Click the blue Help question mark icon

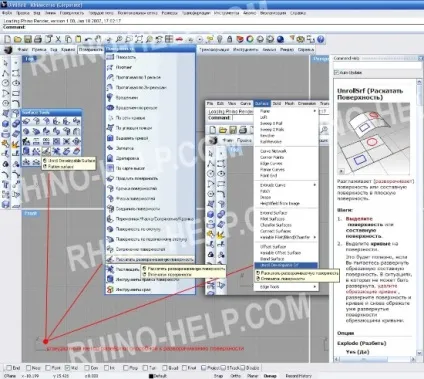(x=320, y=39)
